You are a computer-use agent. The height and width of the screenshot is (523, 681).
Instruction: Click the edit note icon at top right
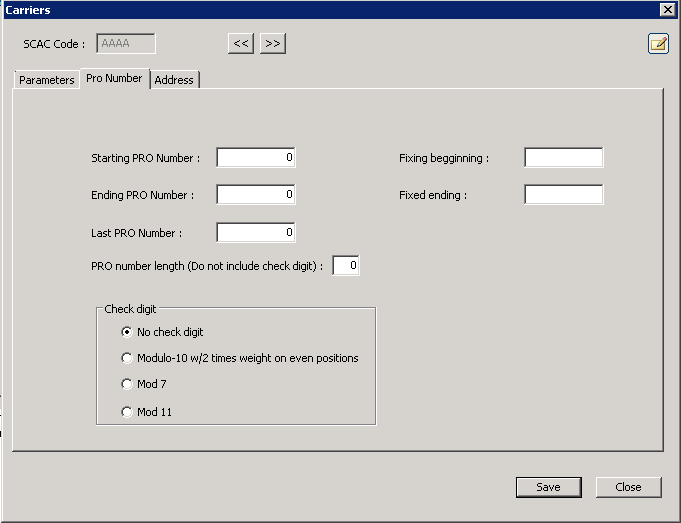pyautogui.click(x=657, y=43)
